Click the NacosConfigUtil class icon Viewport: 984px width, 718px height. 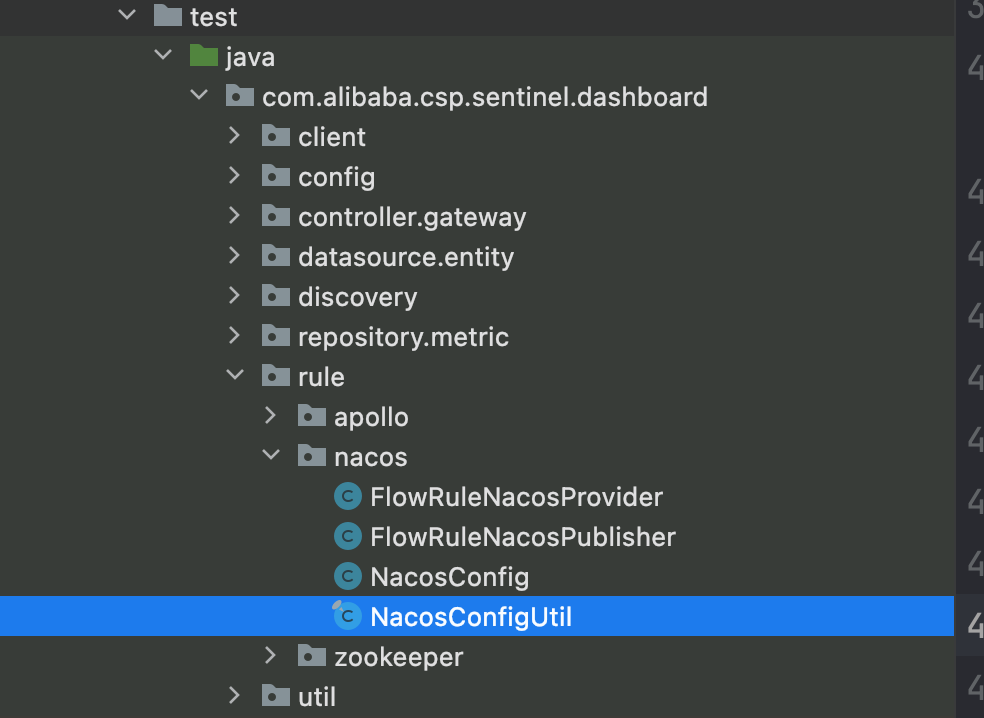347,616
